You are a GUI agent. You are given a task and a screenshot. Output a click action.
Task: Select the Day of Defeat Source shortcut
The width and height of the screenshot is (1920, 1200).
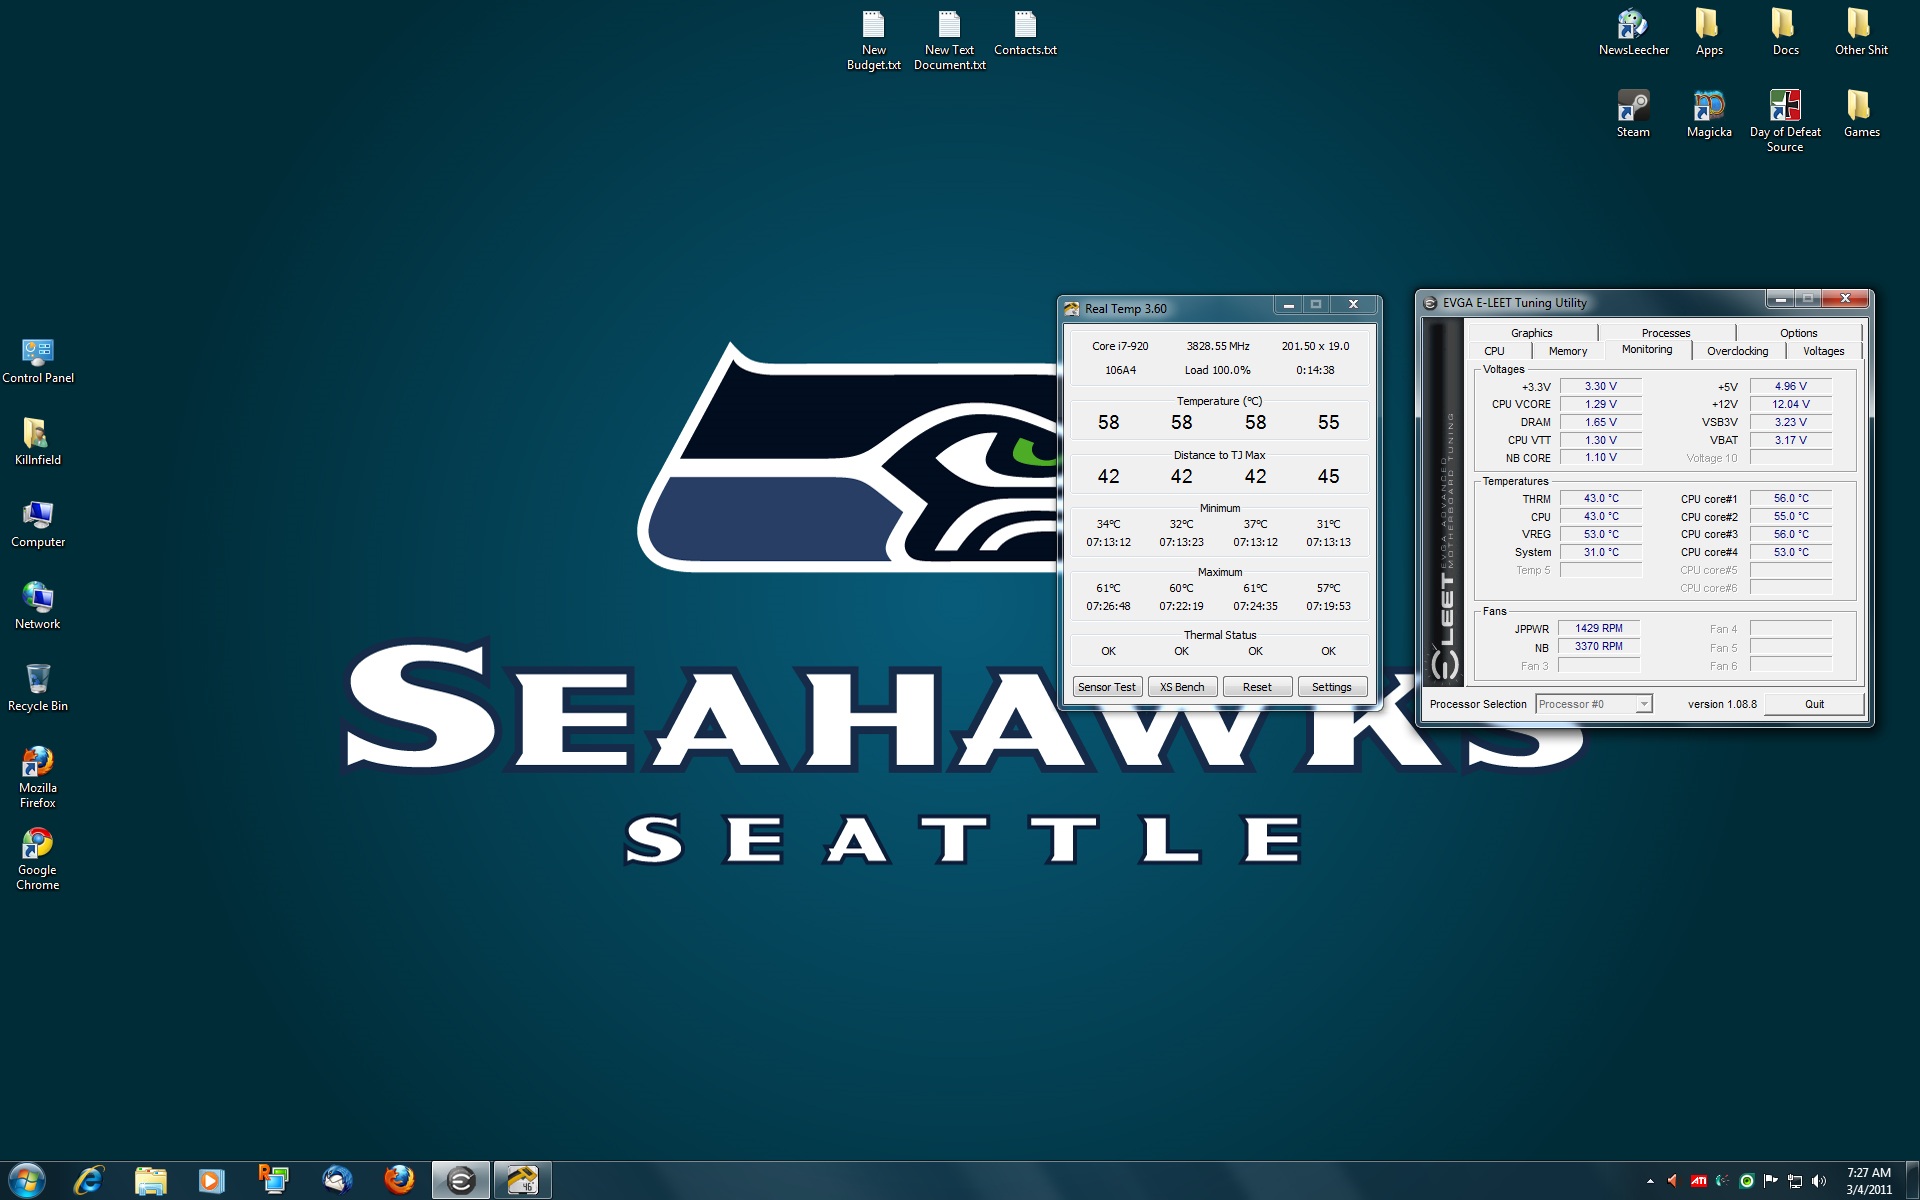1785,121
